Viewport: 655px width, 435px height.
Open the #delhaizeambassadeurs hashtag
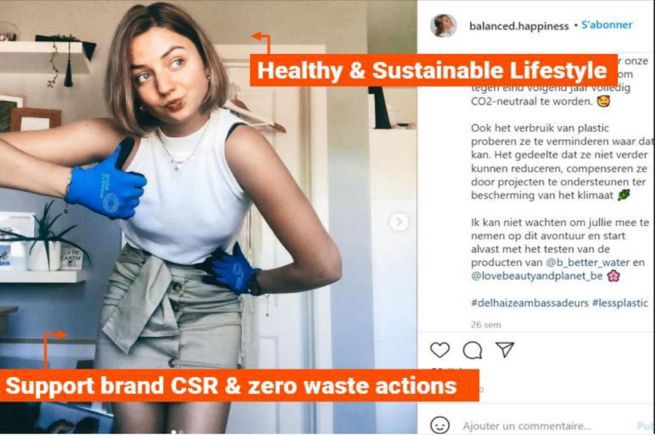(519, 301)
